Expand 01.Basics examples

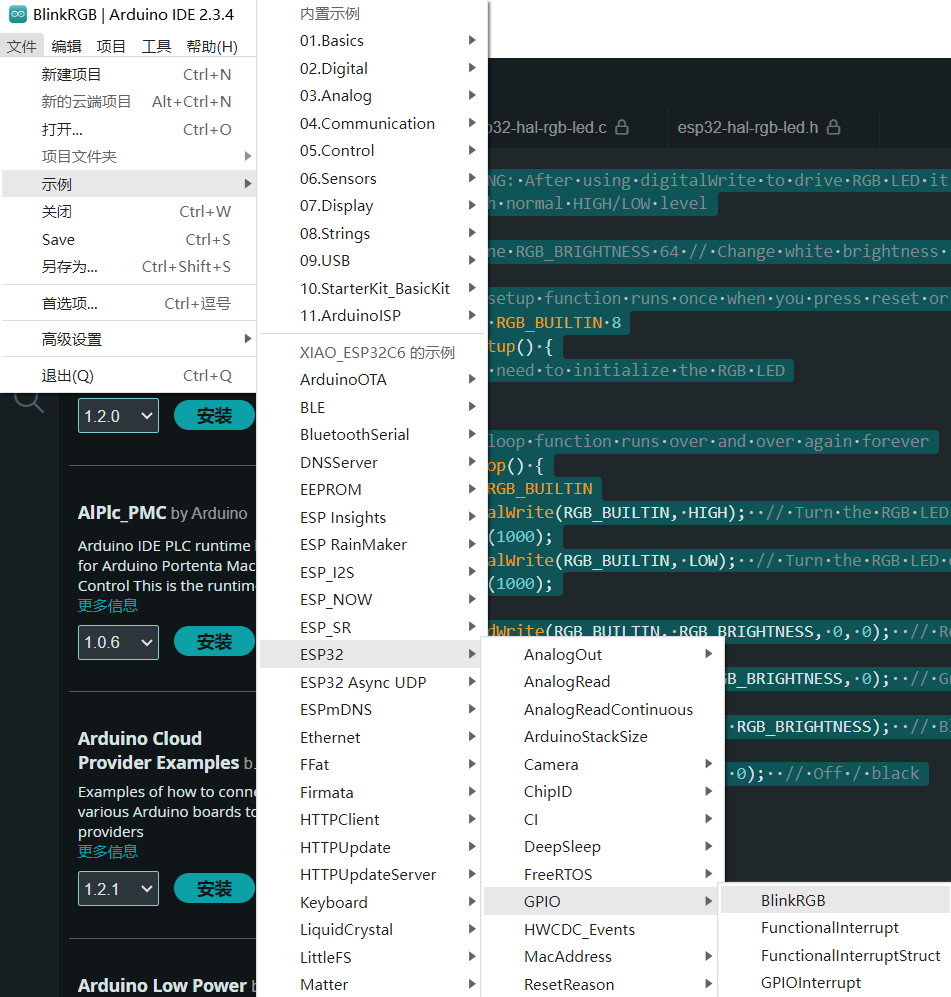coord(373,41)
